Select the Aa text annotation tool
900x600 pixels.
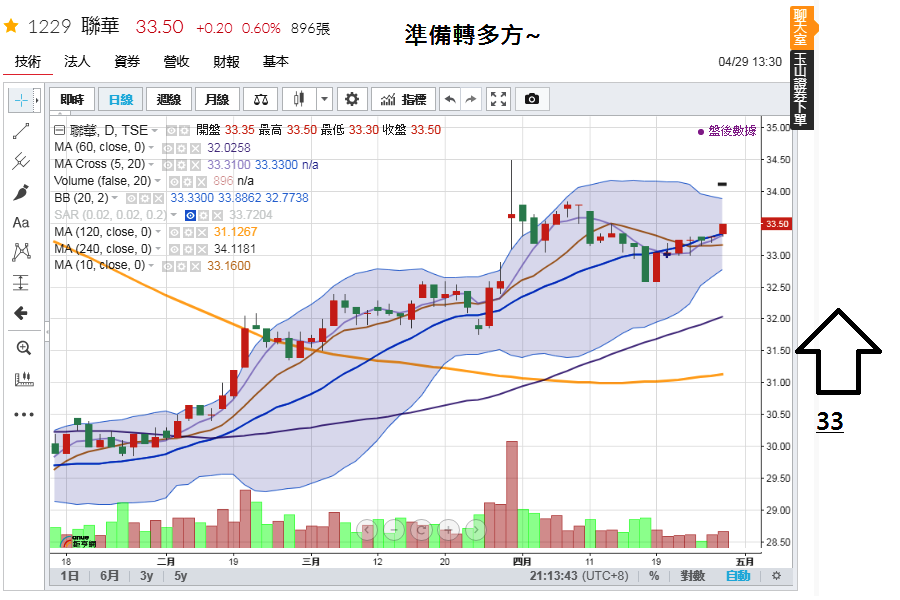click(21, 222)
